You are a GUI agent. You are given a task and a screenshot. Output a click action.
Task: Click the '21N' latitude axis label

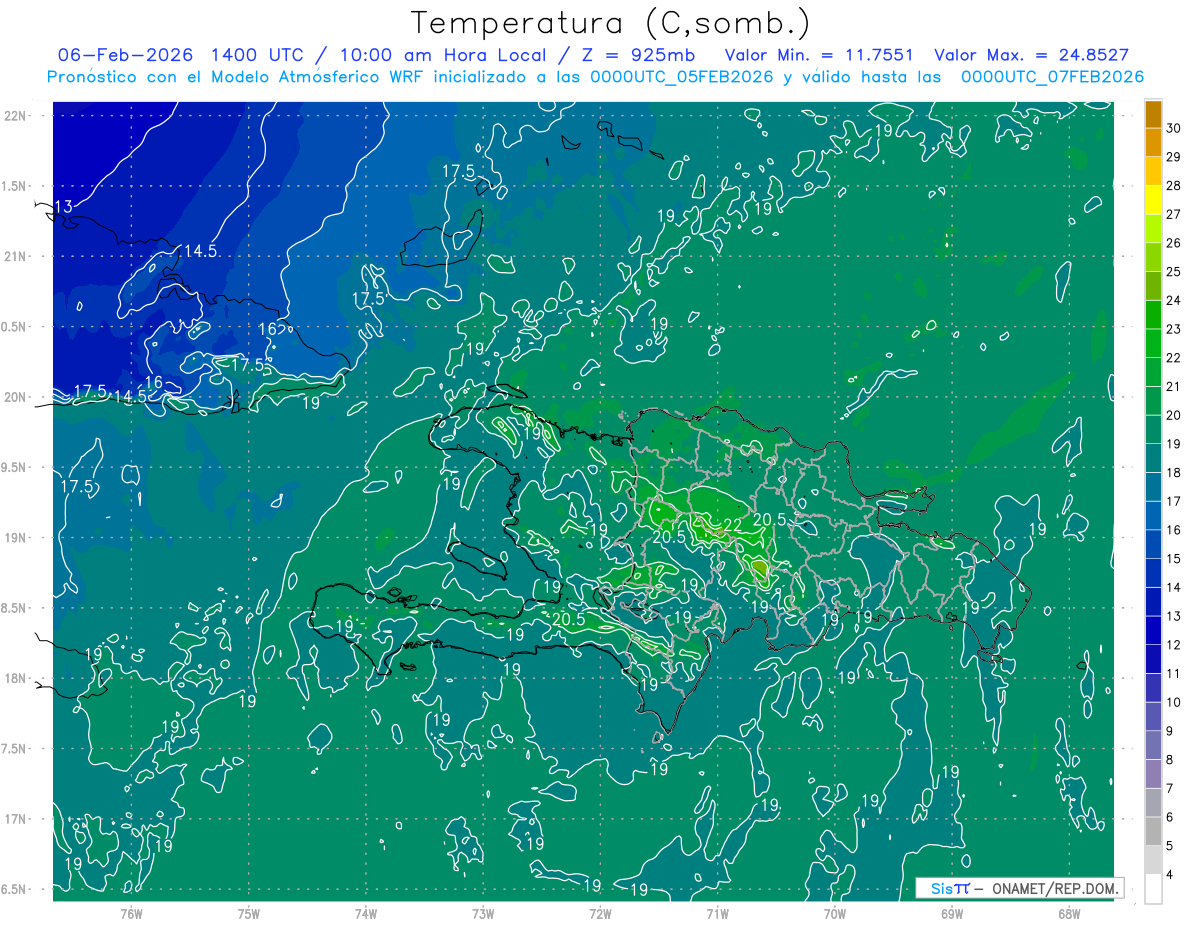[x=14, y=256]
